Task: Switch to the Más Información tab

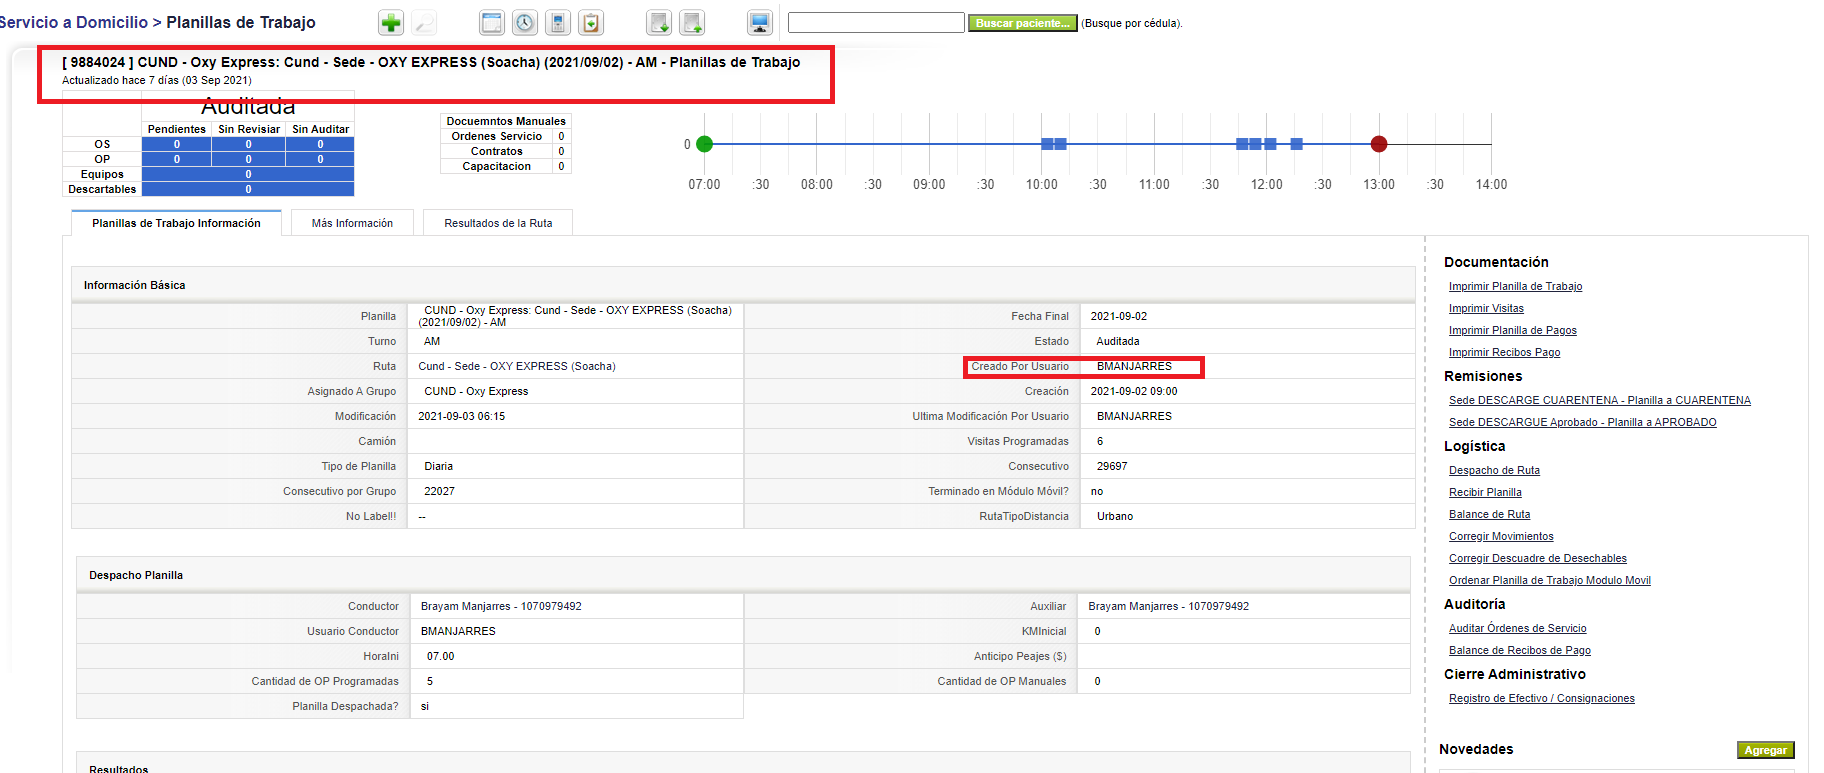Action: tap(352, 223)
